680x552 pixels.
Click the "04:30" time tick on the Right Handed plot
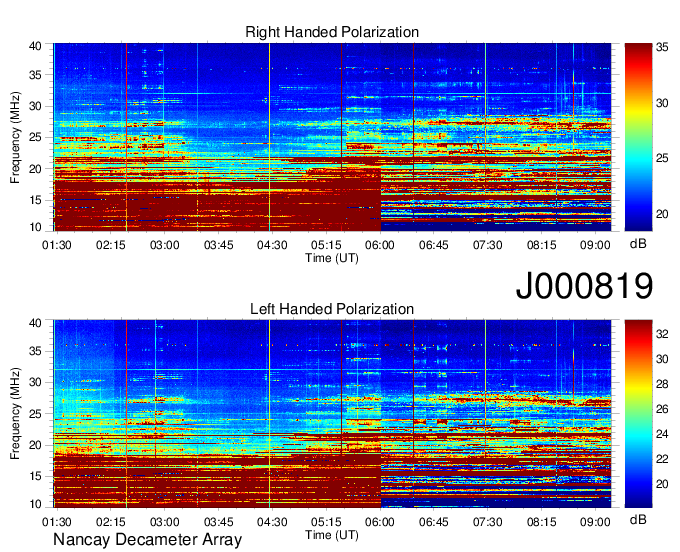point(272,245)
